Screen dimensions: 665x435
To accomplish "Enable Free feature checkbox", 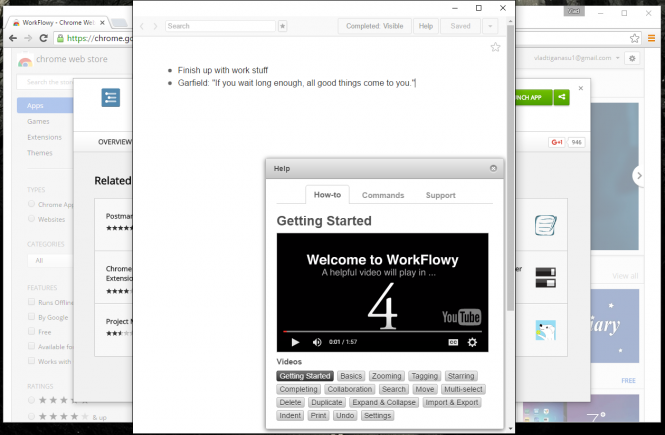I will (31, 331).
